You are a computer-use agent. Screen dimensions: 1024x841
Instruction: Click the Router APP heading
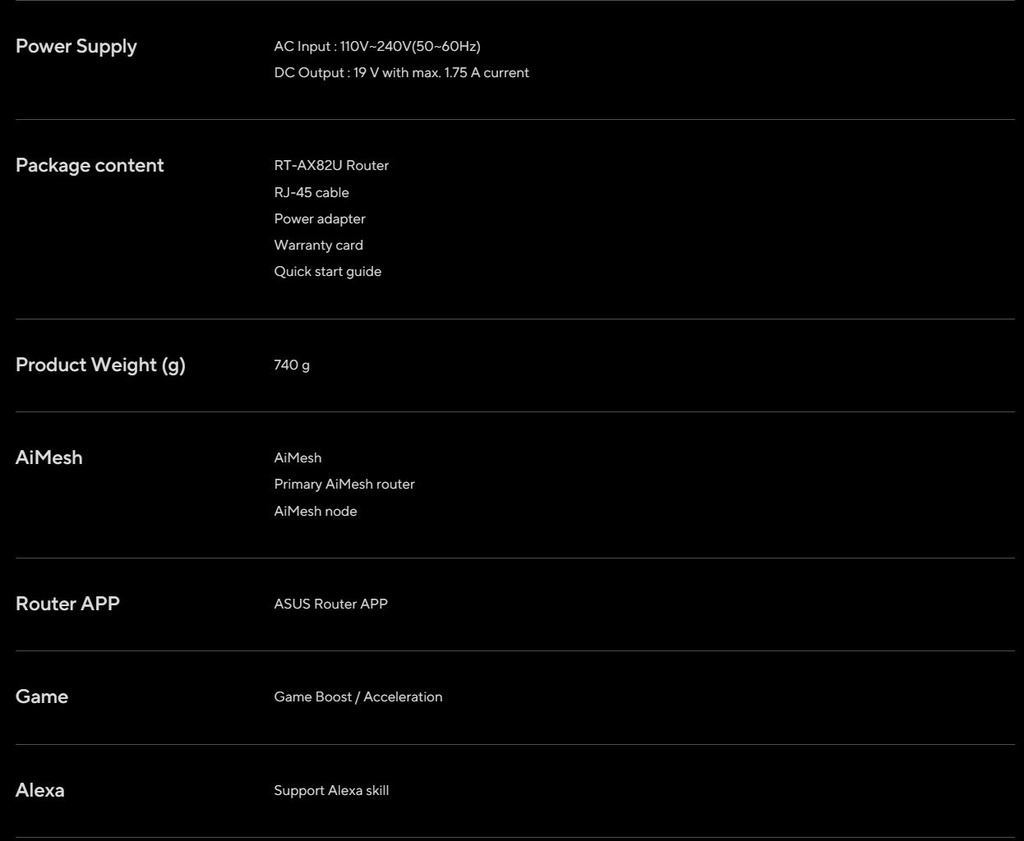click(68, 604)
